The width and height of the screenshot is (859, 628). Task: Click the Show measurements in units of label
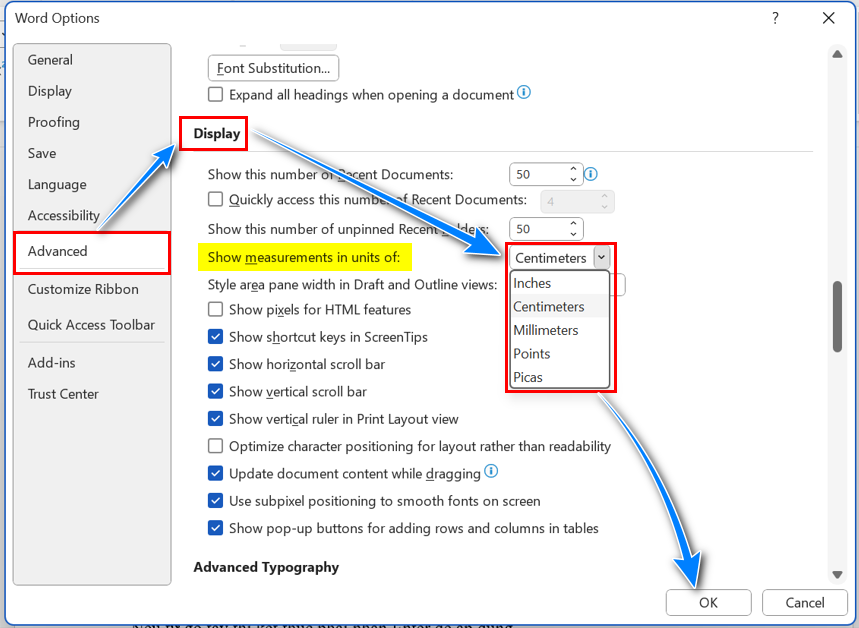coord(304,258)
